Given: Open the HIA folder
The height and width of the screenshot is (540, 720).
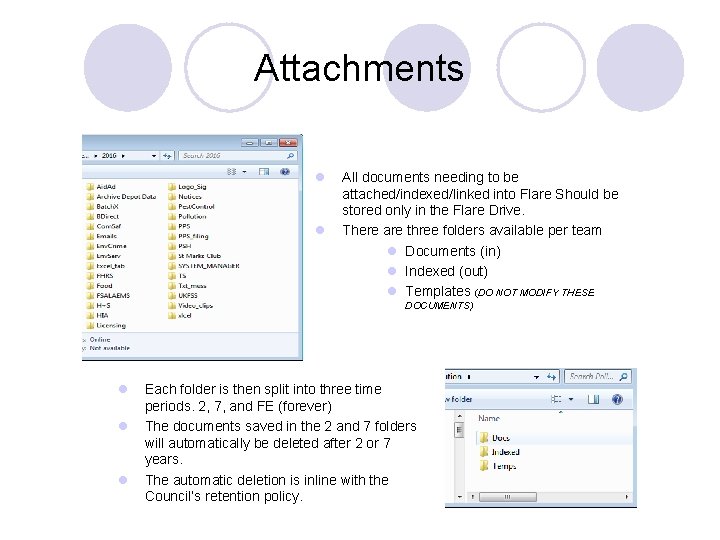Looking at the screenshot, I should coord(98,315).
